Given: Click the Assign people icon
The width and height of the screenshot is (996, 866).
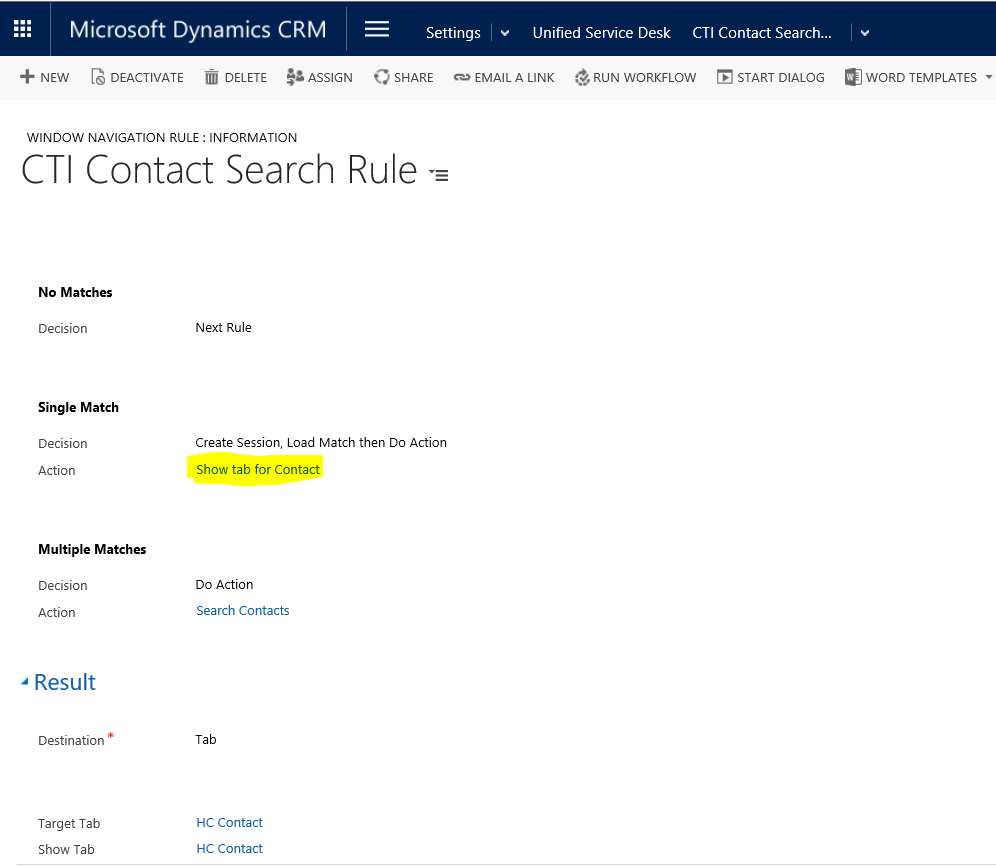Looking at the screenshot, I should pos(295,77).
